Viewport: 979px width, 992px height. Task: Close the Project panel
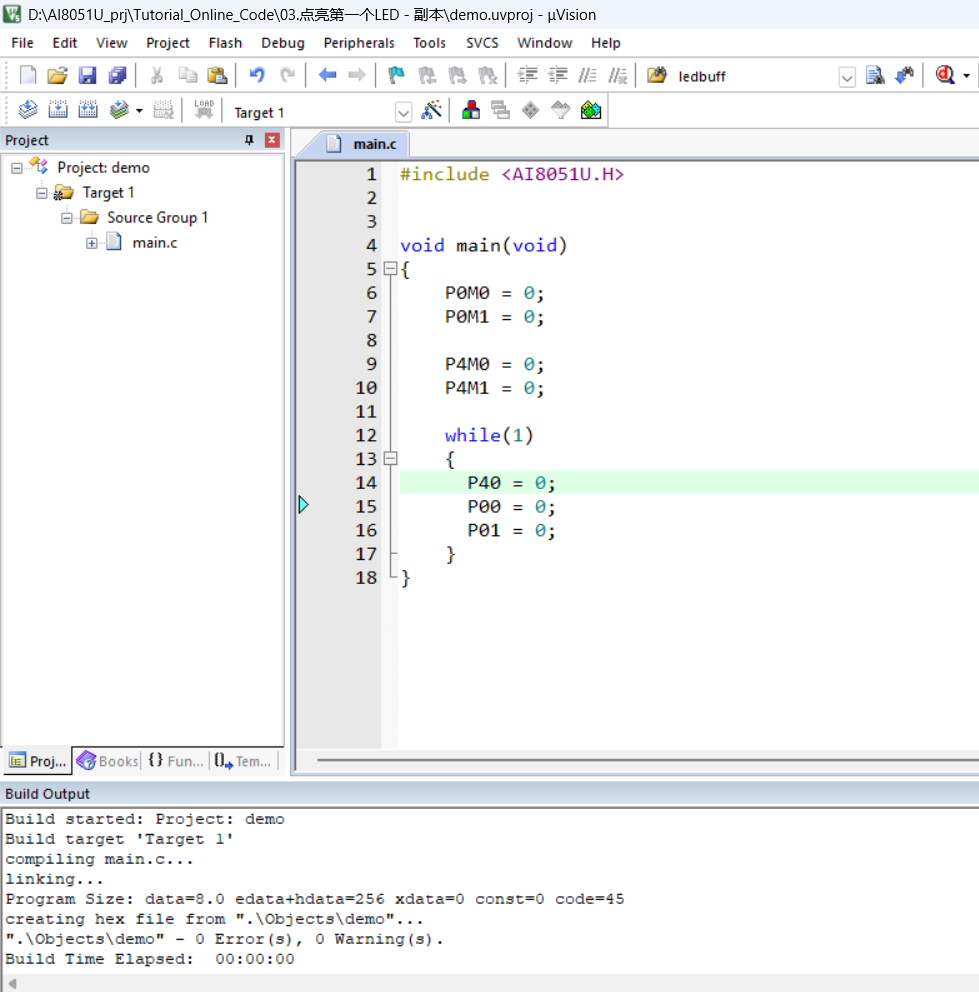tap(272, 140)
